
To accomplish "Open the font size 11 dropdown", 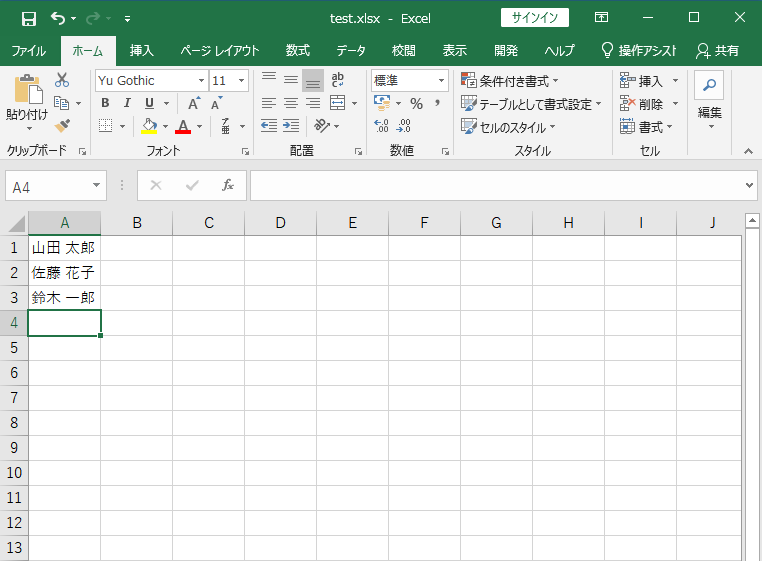I will (x=241, y=81).
